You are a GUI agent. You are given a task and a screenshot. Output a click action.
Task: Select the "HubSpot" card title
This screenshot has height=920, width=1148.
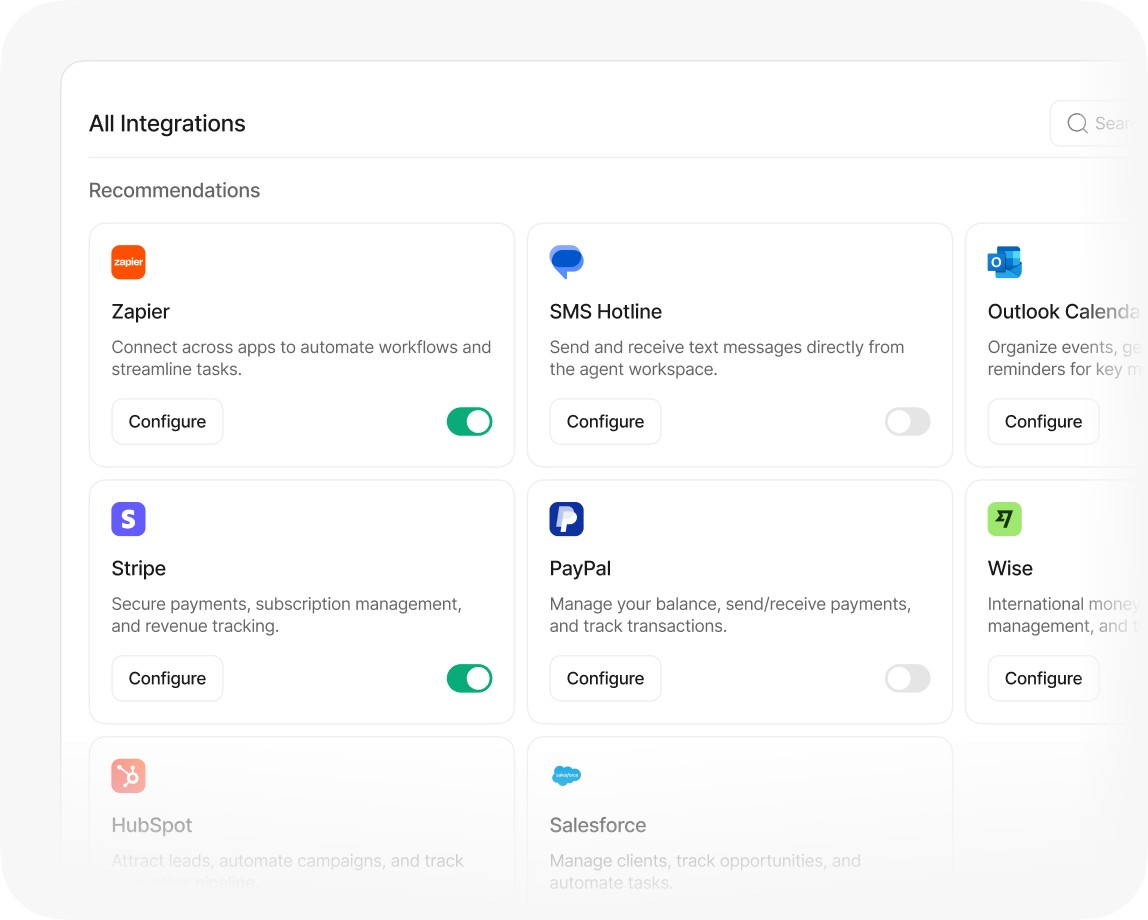152,826
